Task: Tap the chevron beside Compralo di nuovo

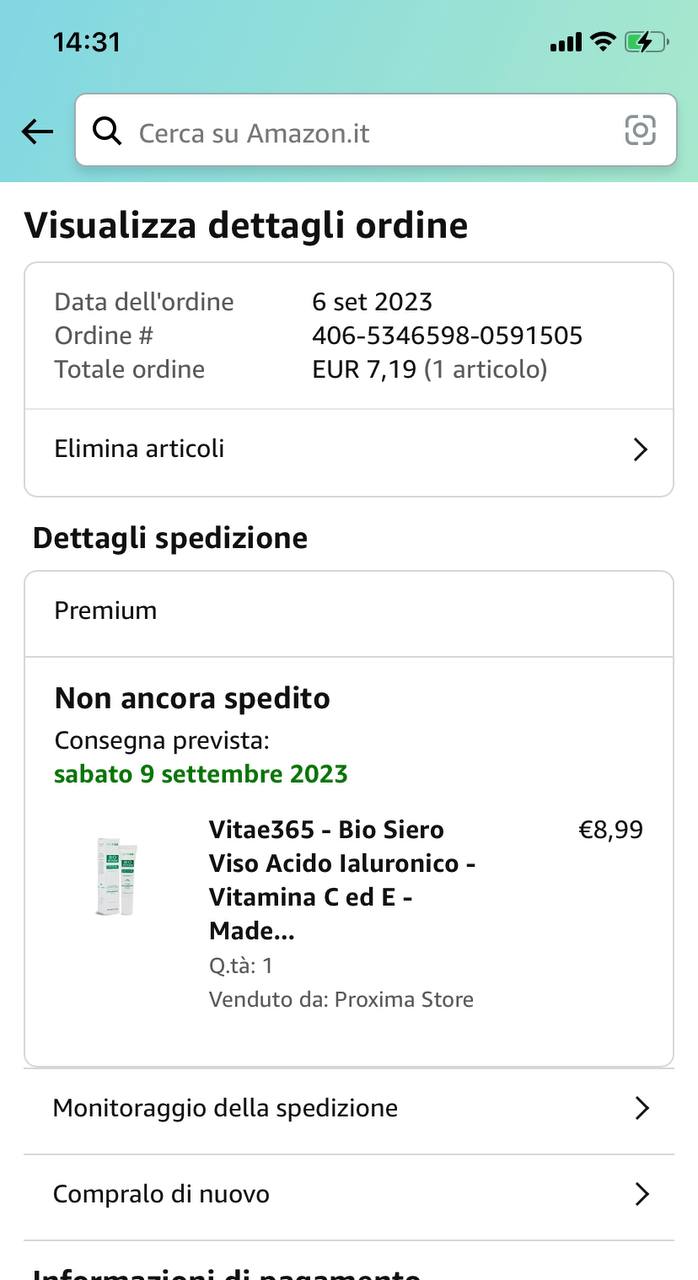Action: [642, 1194]
